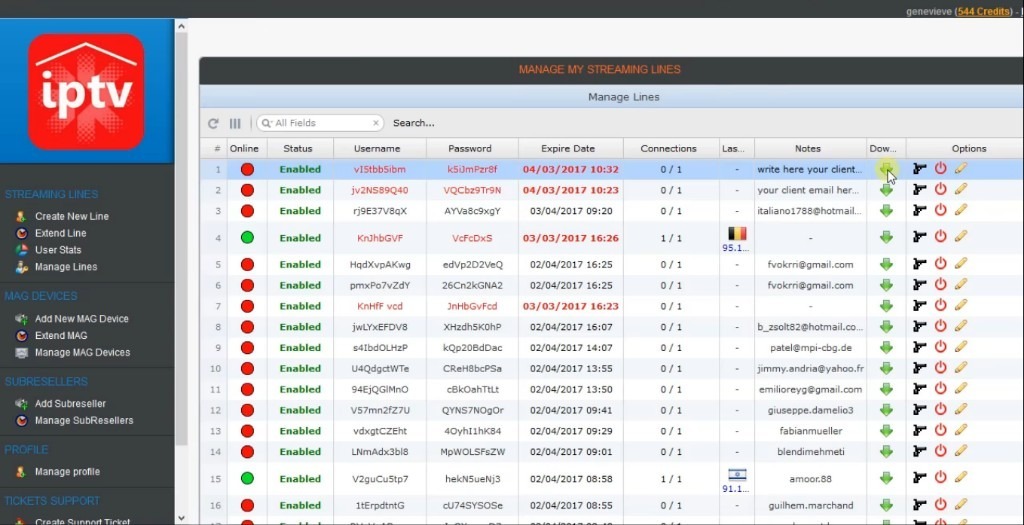Viewport: 1024px width, 525px height.
Task: Open Create New Line in sidebar
Action: [72, 216]
